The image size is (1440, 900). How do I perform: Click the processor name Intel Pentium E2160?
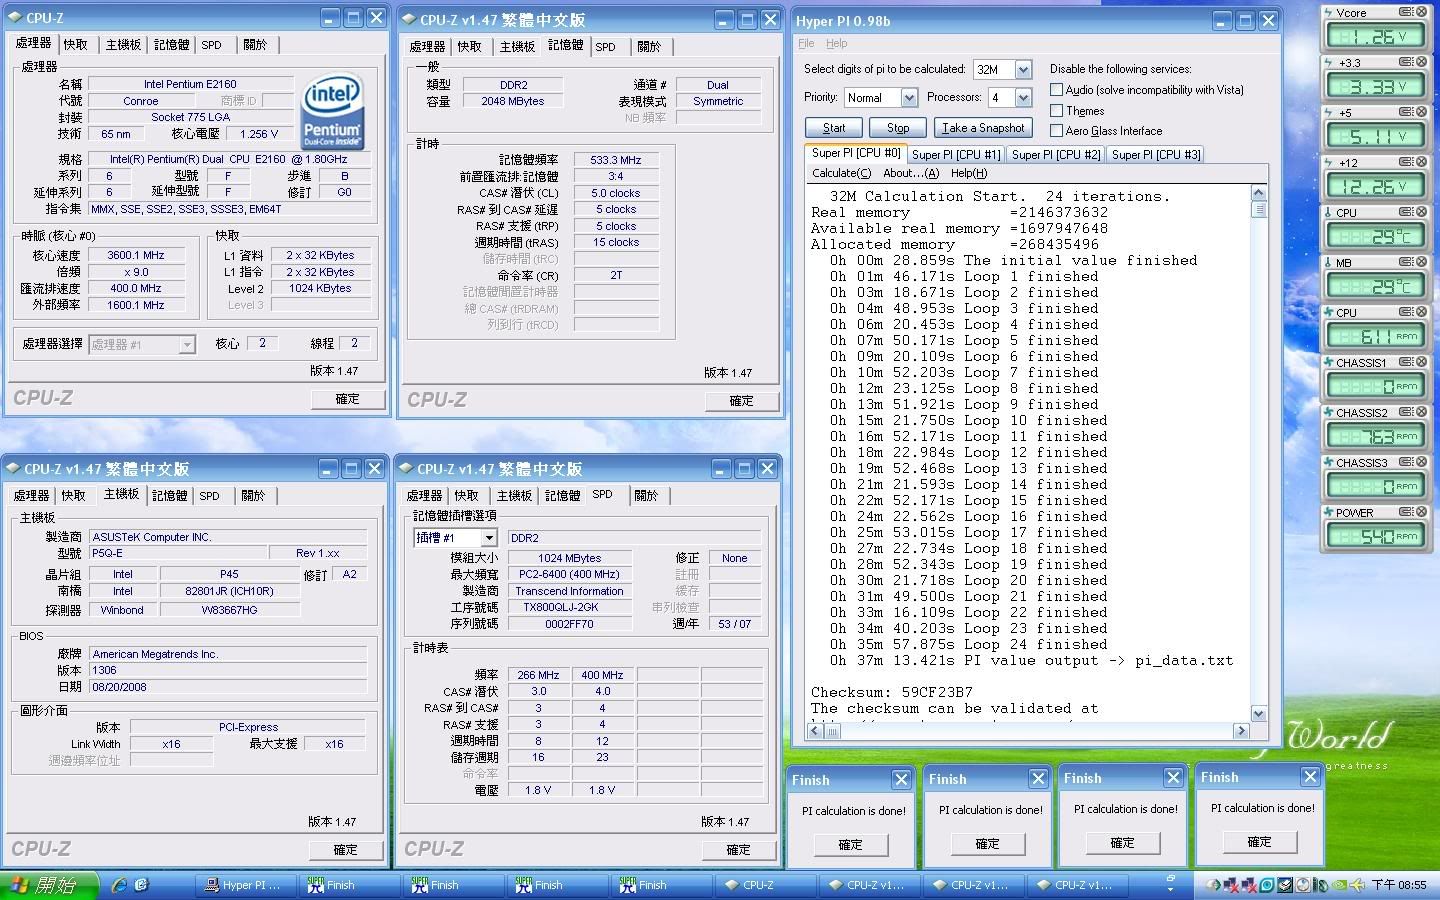click(190, 84)
